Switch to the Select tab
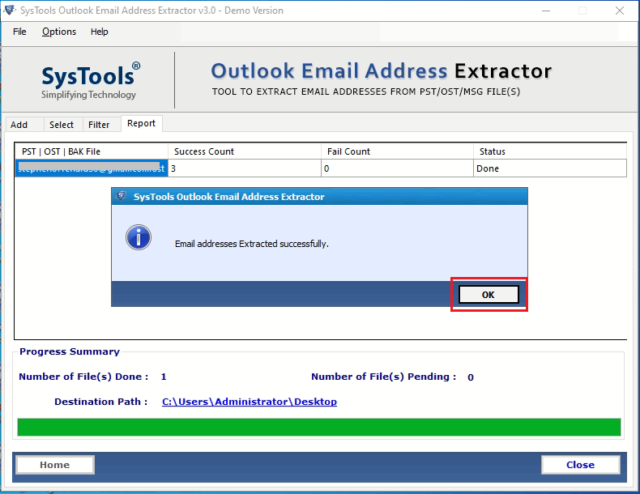This screenshot has width=640, height=494. tap(62, 125)
